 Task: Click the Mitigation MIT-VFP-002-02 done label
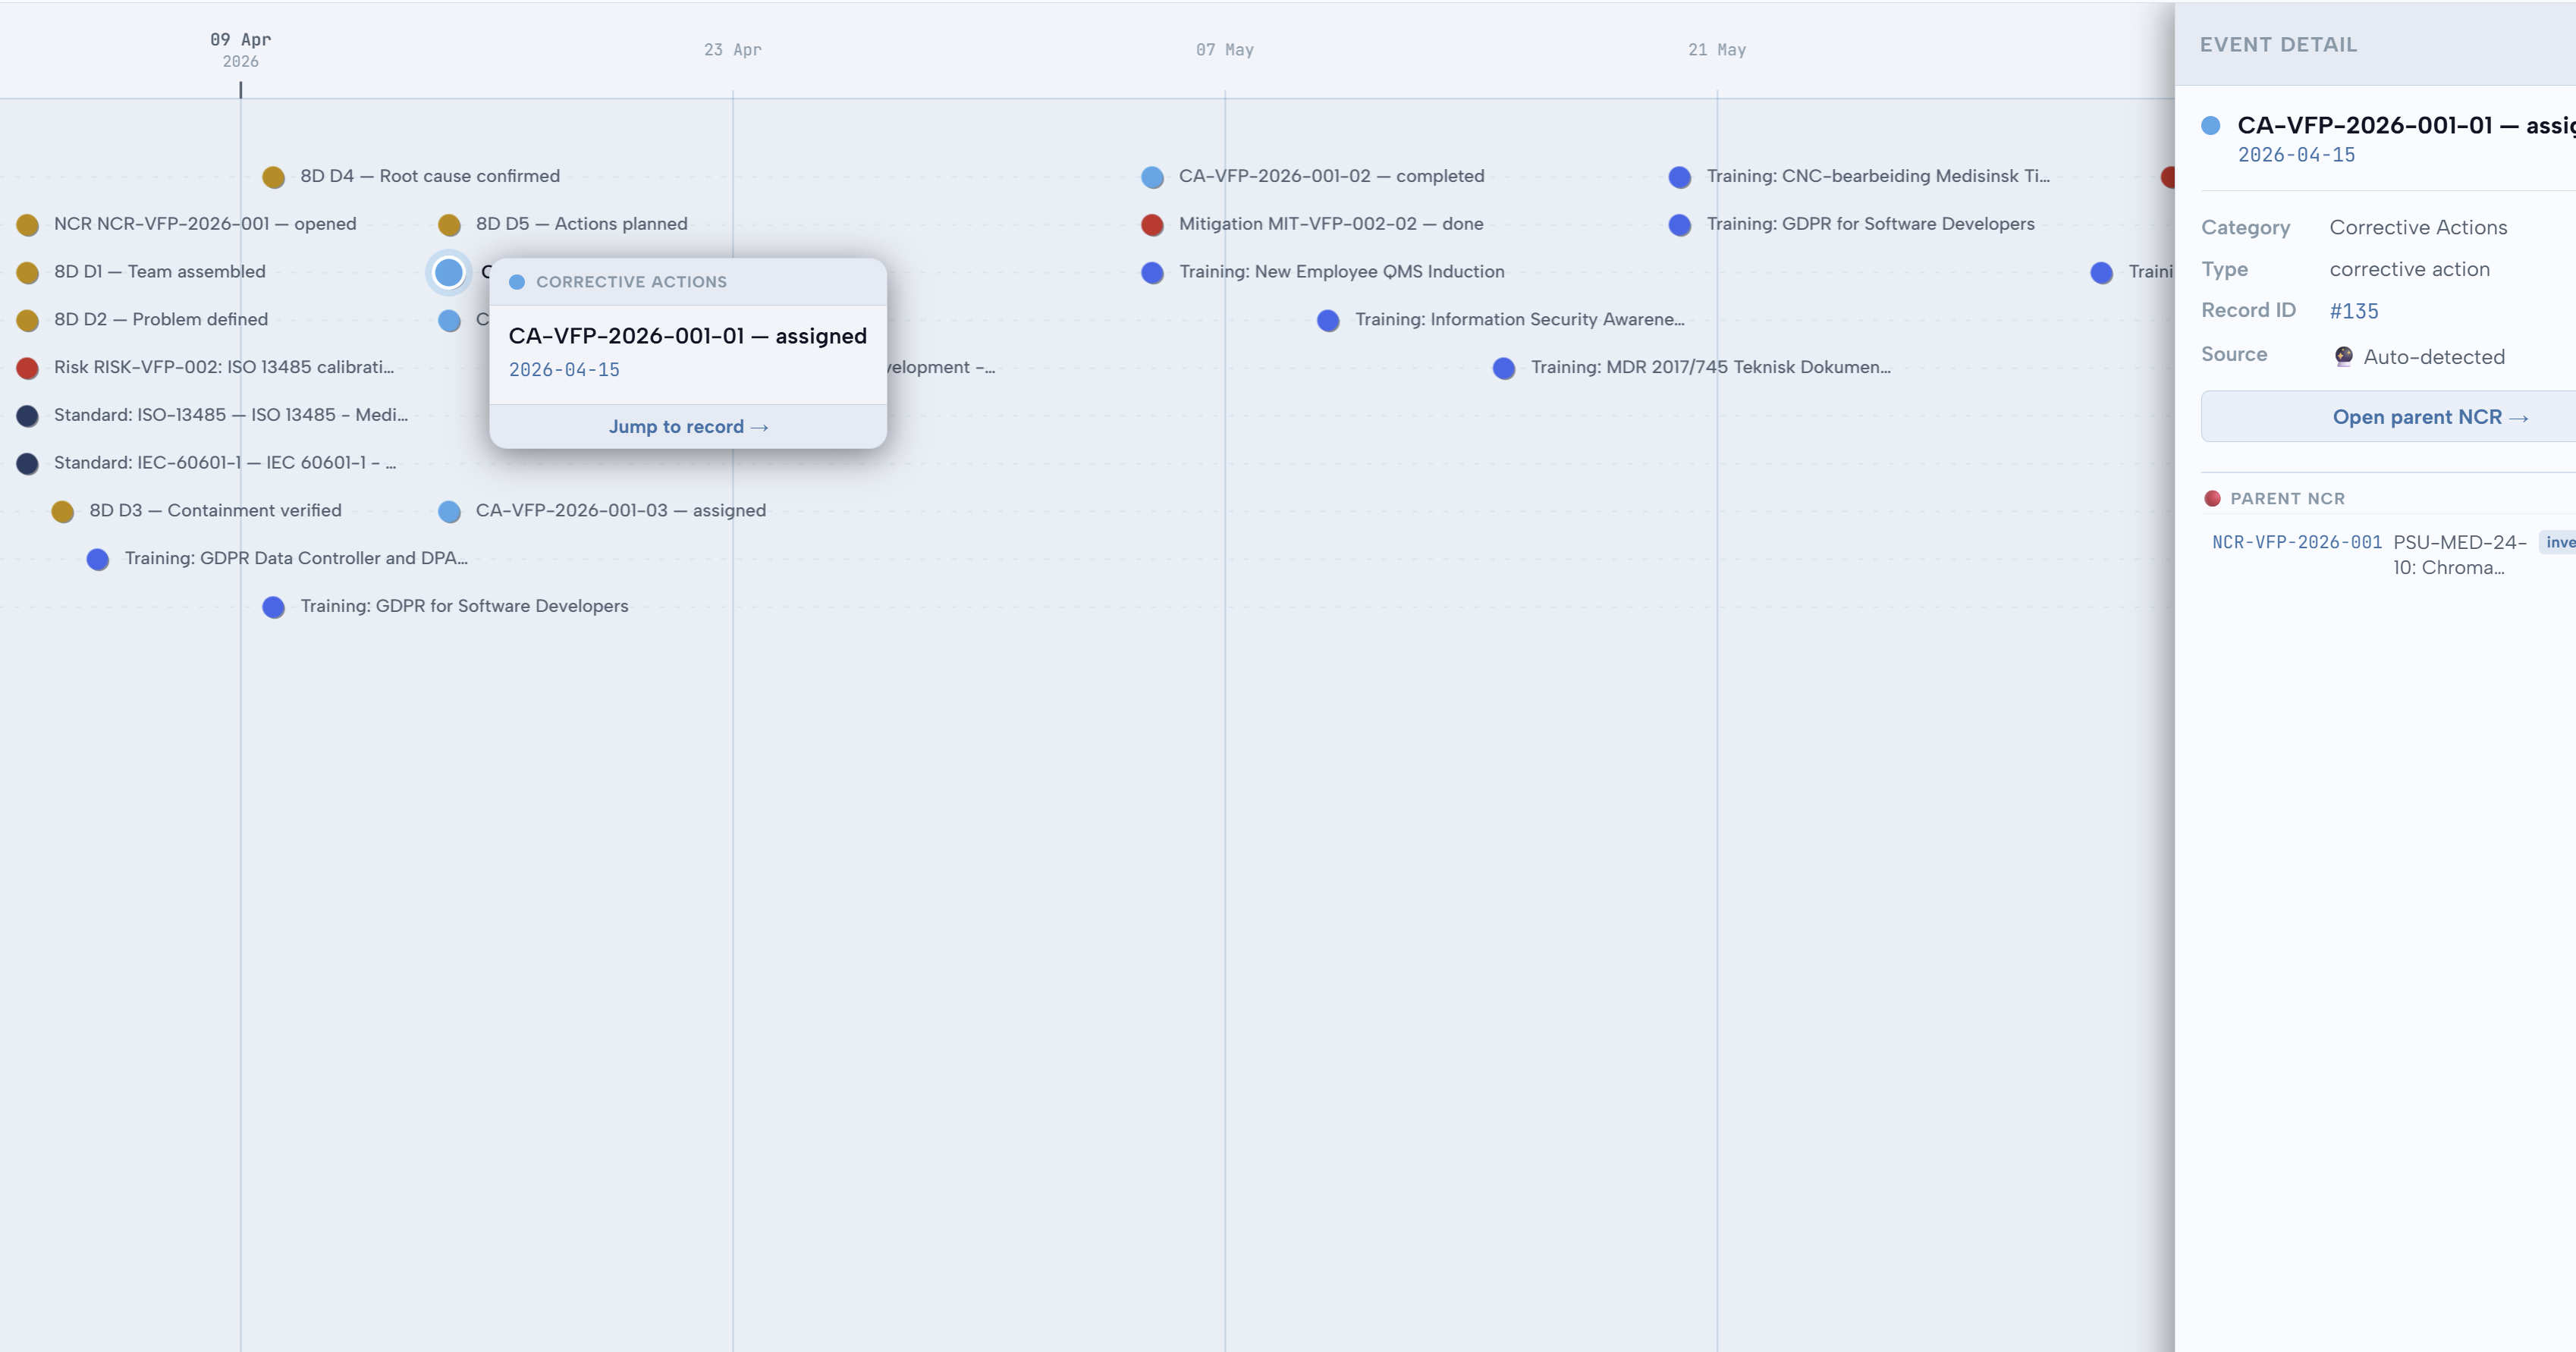[1331, 224]
